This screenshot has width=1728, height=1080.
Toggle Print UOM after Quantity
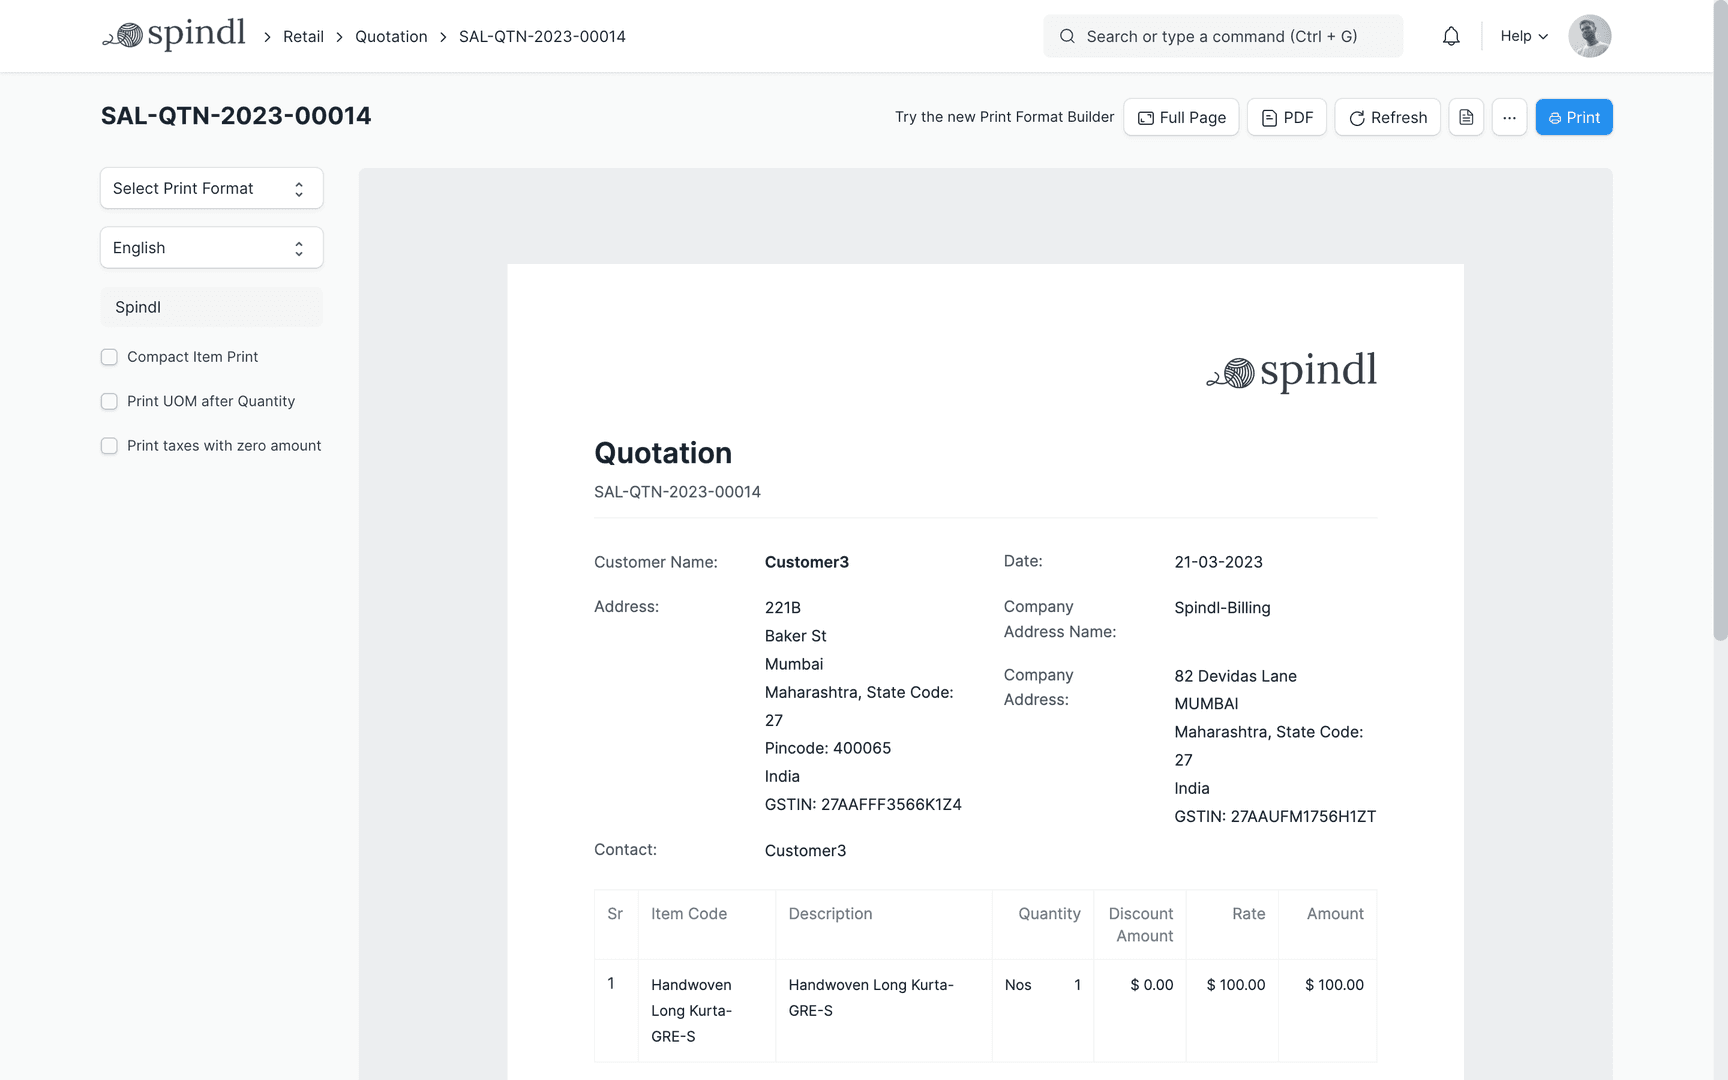click(x=109, y=401)
